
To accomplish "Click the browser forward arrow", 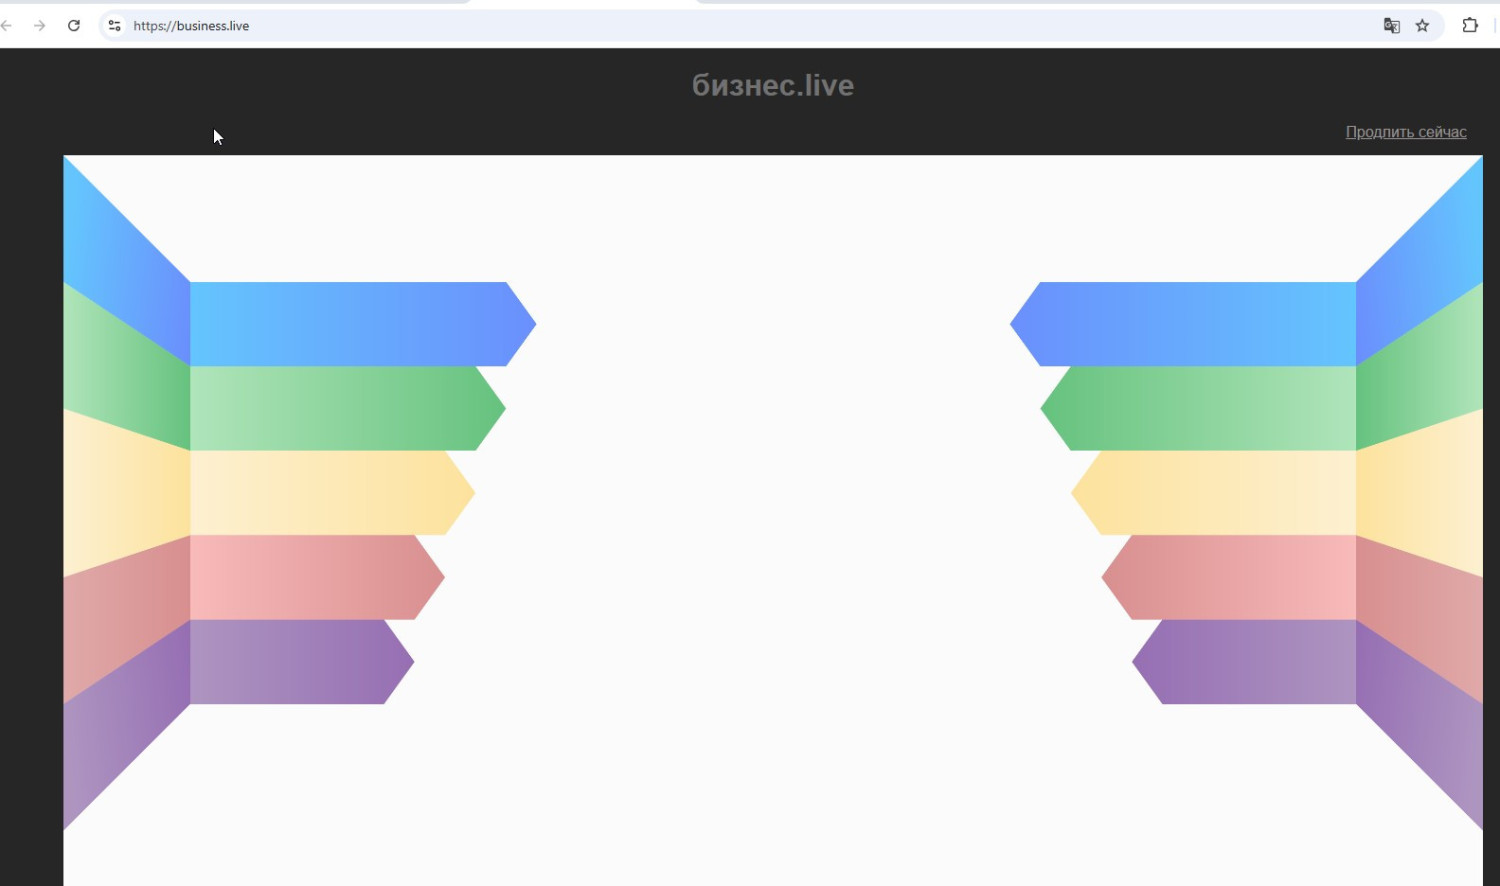I will 40,26.
